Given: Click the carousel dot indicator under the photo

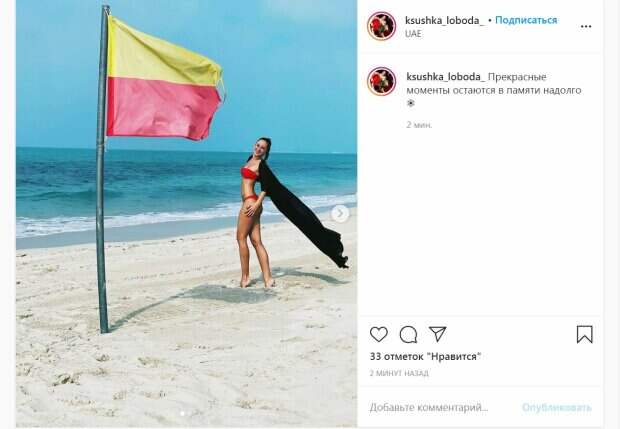Looking at the screenshot, I should tap(182, 414).
